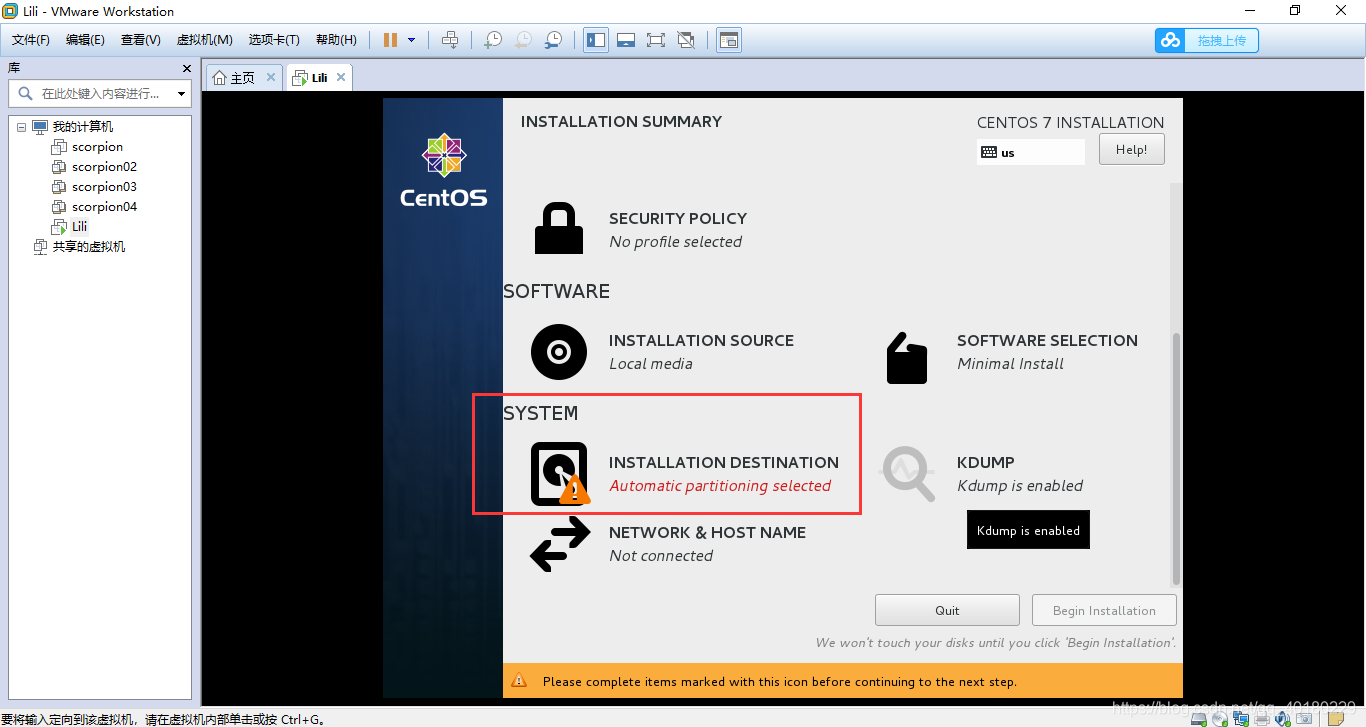
Task: Click the Help! button
Action: pyautogui.click(x=1132, y=150)
